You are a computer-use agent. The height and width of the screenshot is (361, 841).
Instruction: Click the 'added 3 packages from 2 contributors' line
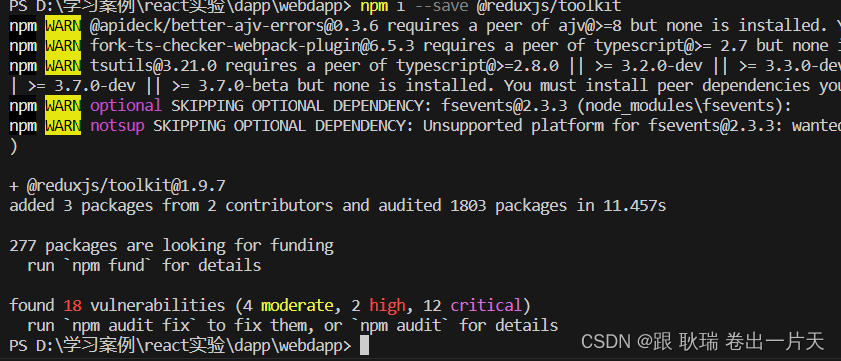[338, 205]
